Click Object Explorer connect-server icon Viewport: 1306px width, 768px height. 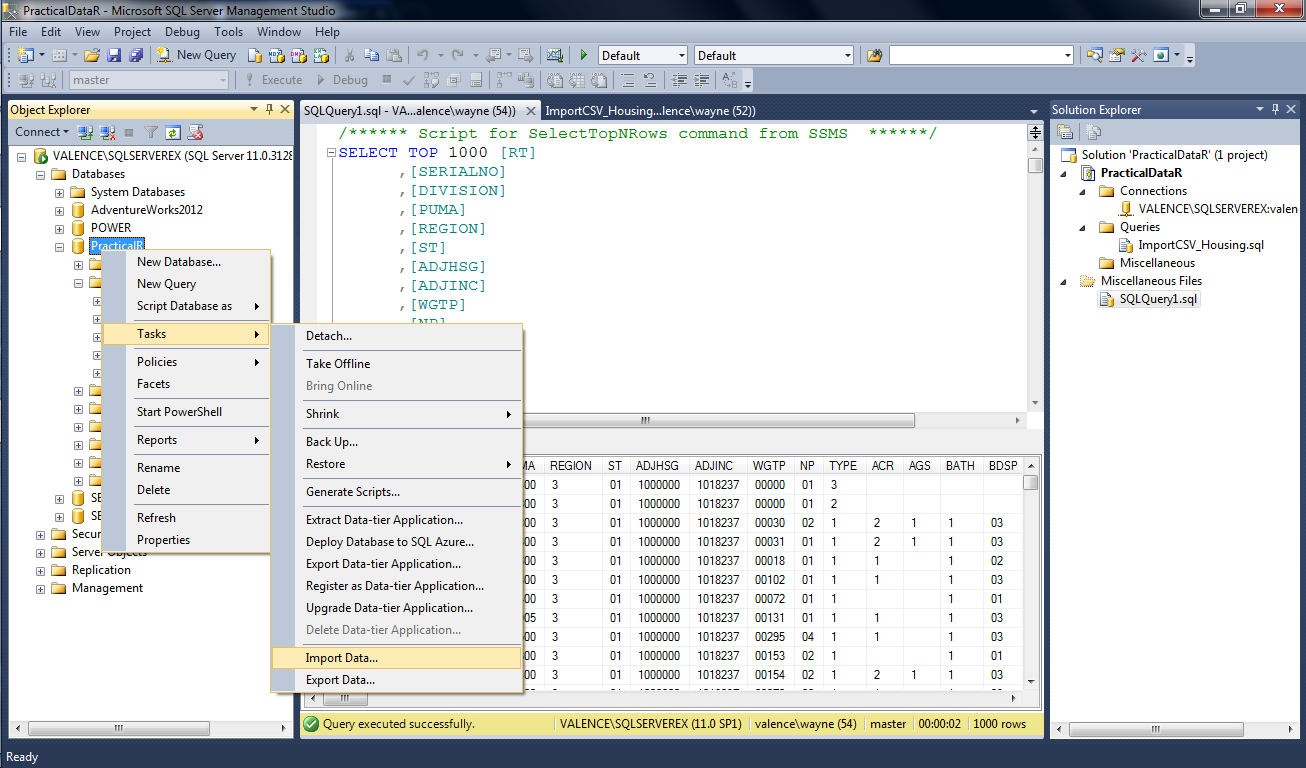(x=86, y=132)
